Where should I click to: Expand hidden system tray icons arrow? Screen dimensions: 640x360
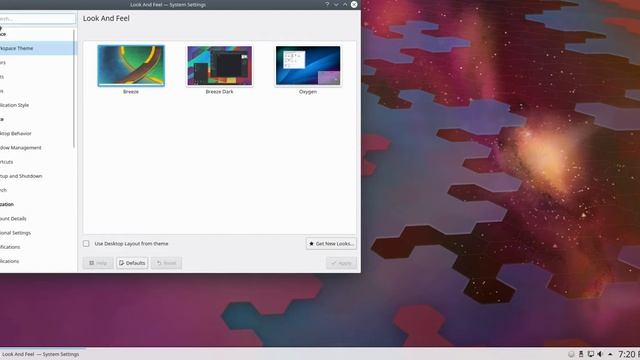coord(610,354)
